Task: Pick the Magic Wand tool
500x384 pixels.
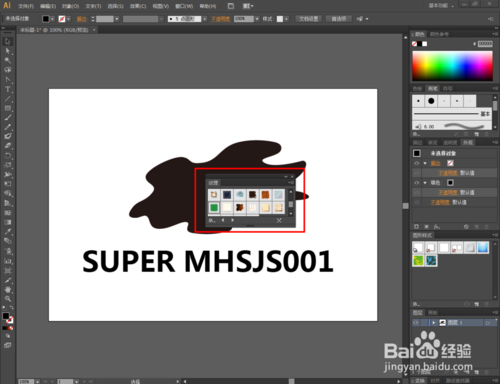Action: pyautogui.click(x=7, y=60)
